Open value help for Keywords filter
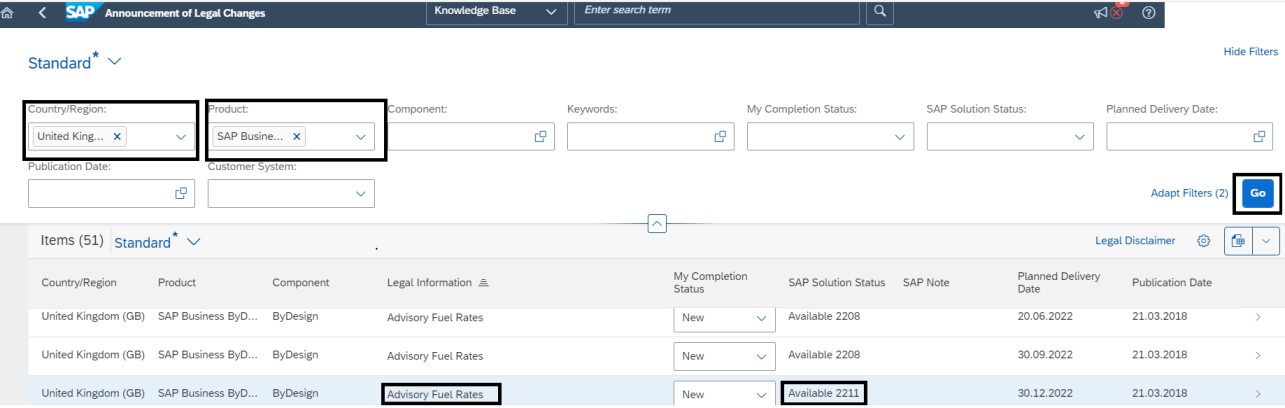This screenshot has height=408, width=1285. tap(720, 136)
